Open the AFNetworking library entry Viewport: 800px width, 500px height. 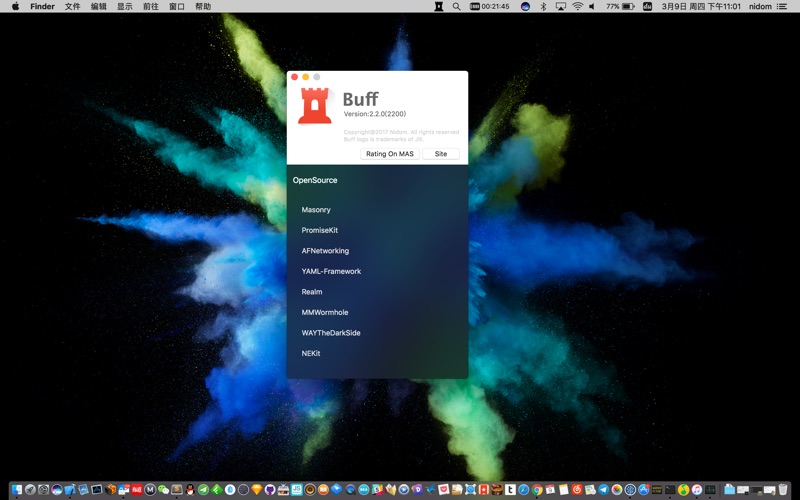coord(325,251)
